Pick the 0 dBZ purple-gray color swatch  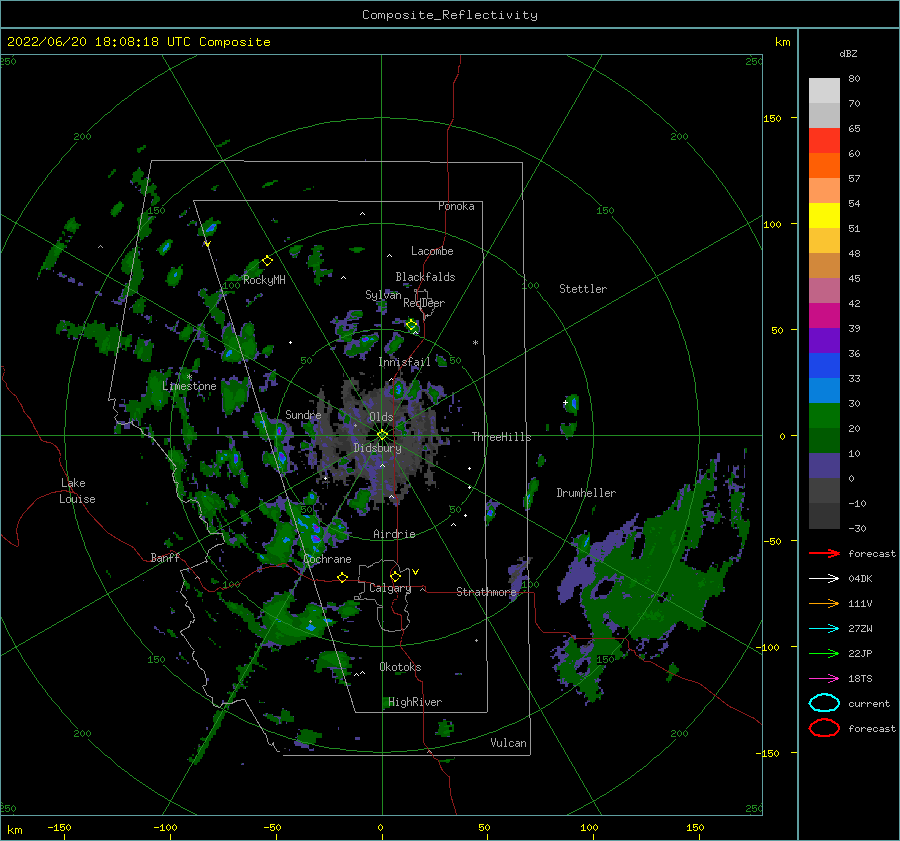tap(824, 465)
